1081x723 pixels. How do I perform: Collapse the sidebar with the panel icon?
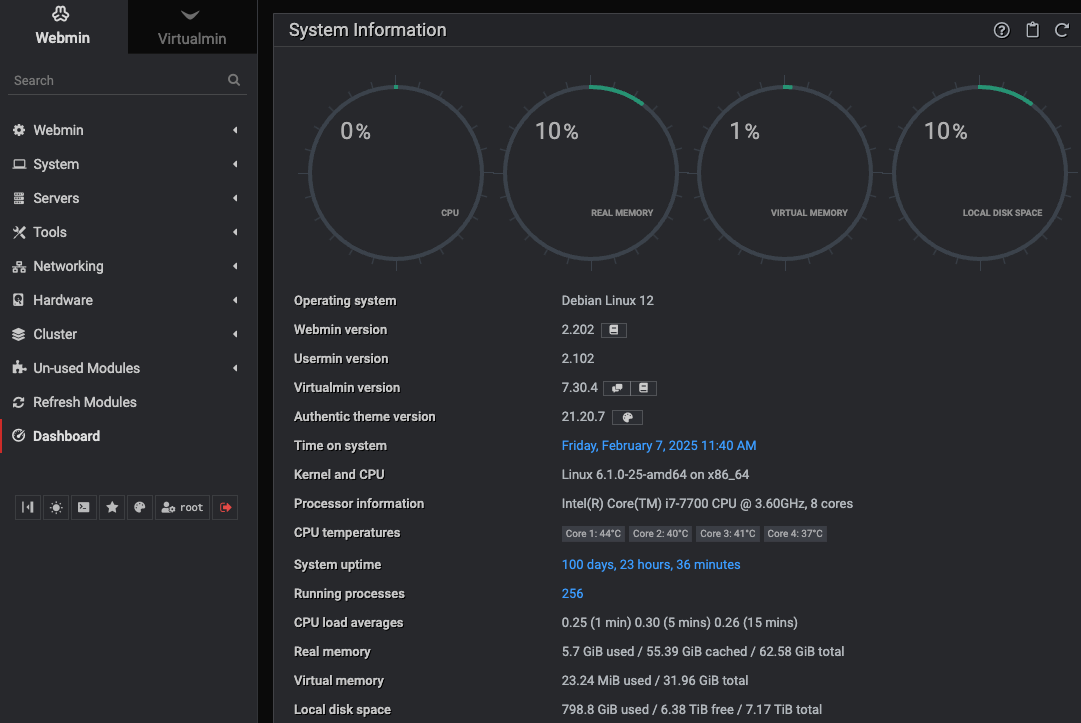[27, 507]
